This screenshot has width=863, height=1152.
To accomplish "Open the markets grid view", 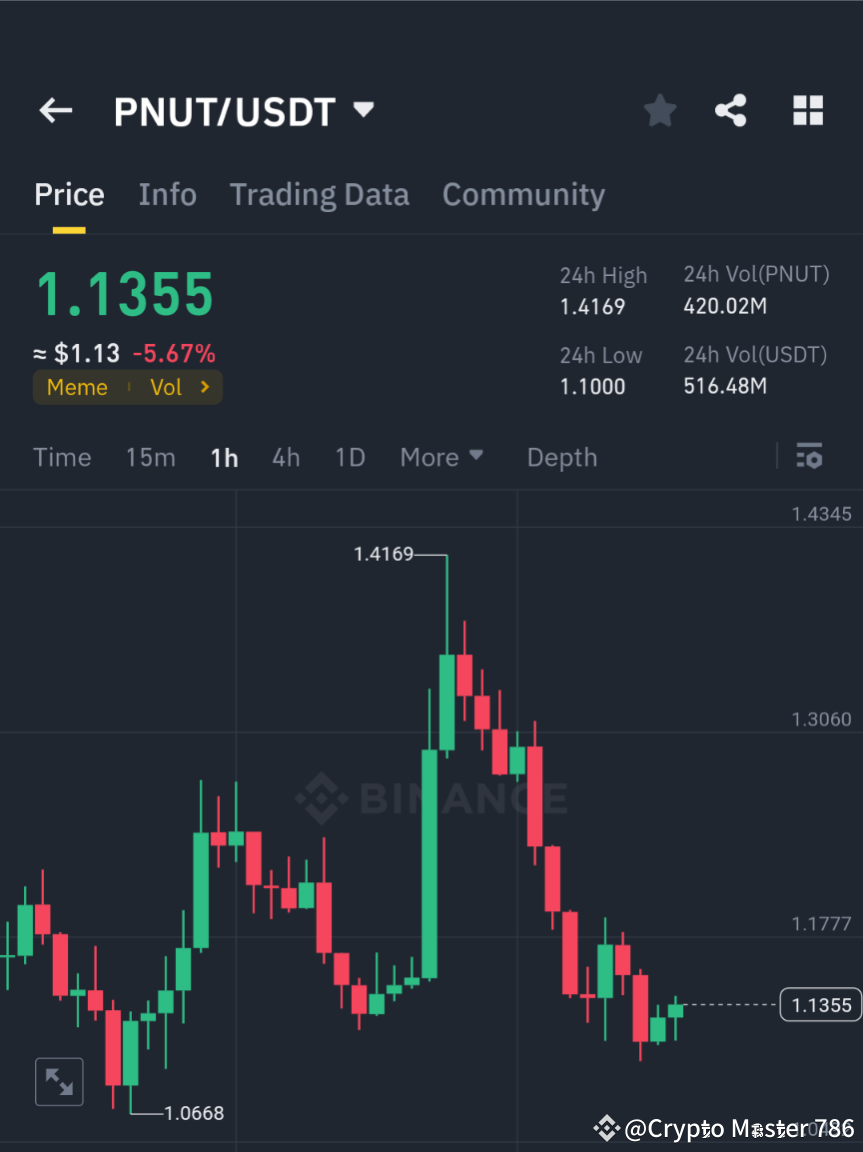I will tap(807, 111).
